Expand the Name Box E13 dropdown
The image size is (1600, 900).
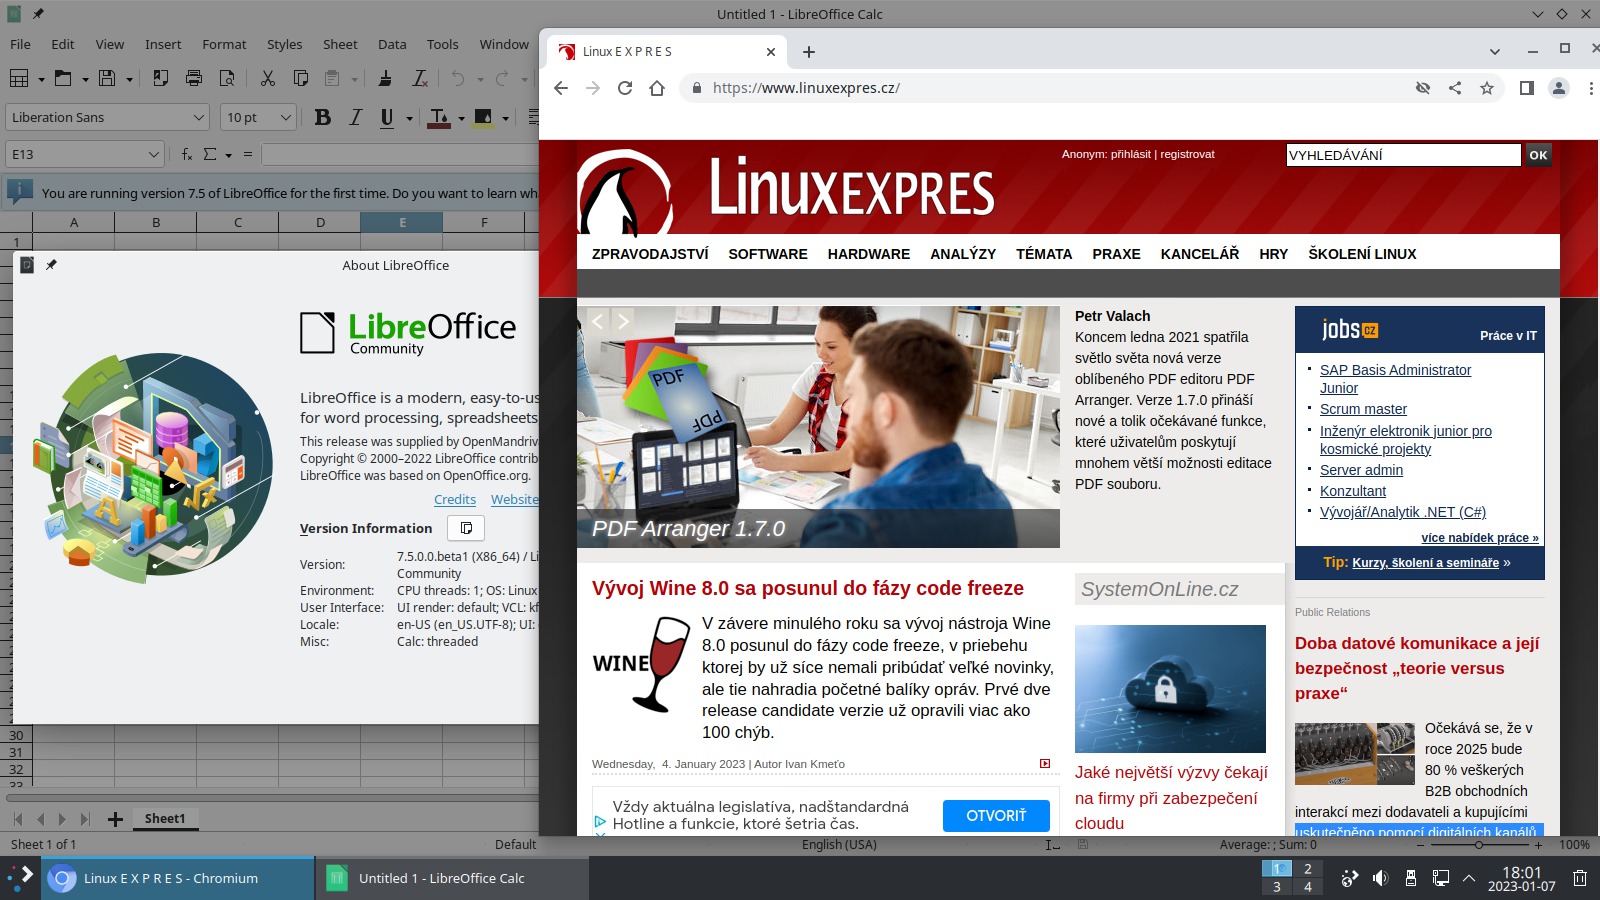(153, 154)
